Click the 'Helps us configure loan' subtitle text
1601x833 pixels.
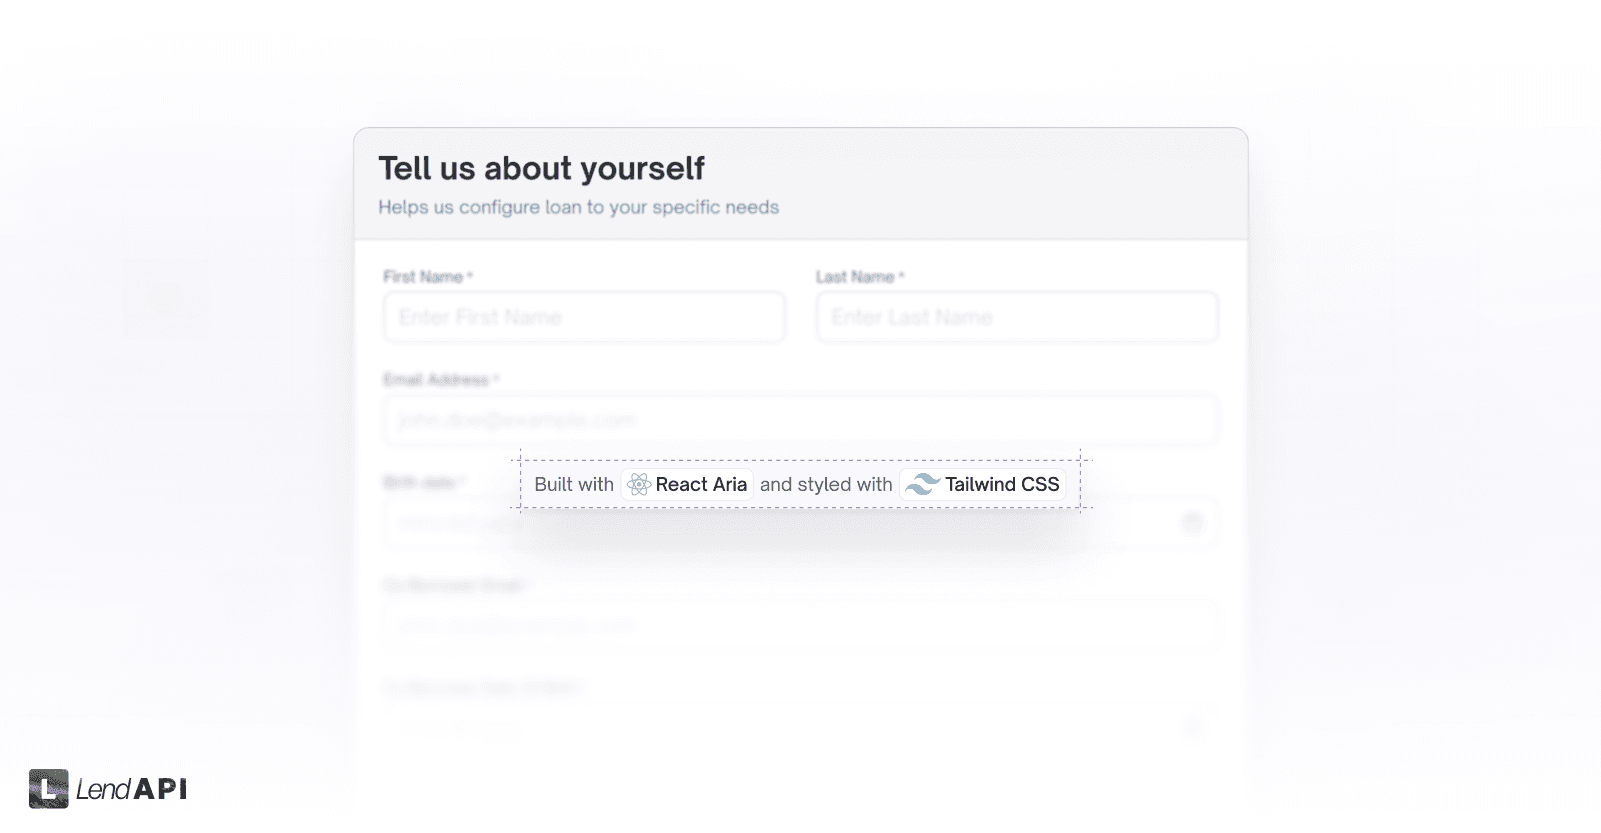click(x=580, y=207)
